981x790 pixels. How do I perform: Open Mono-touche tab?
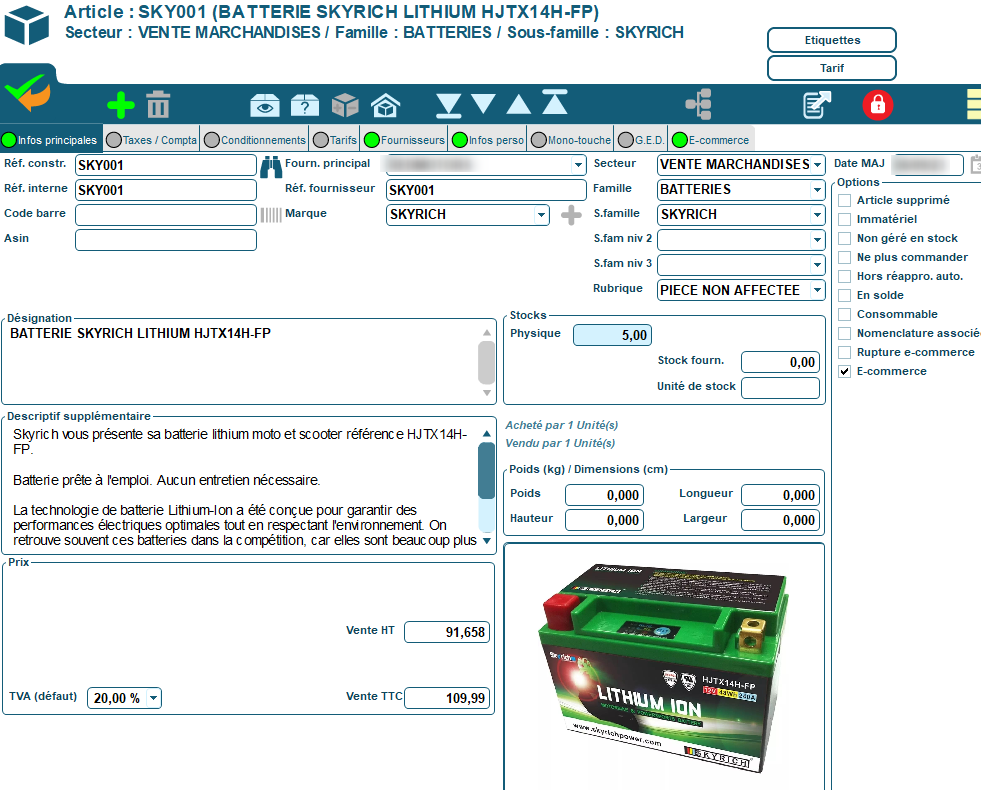(571, 140)
